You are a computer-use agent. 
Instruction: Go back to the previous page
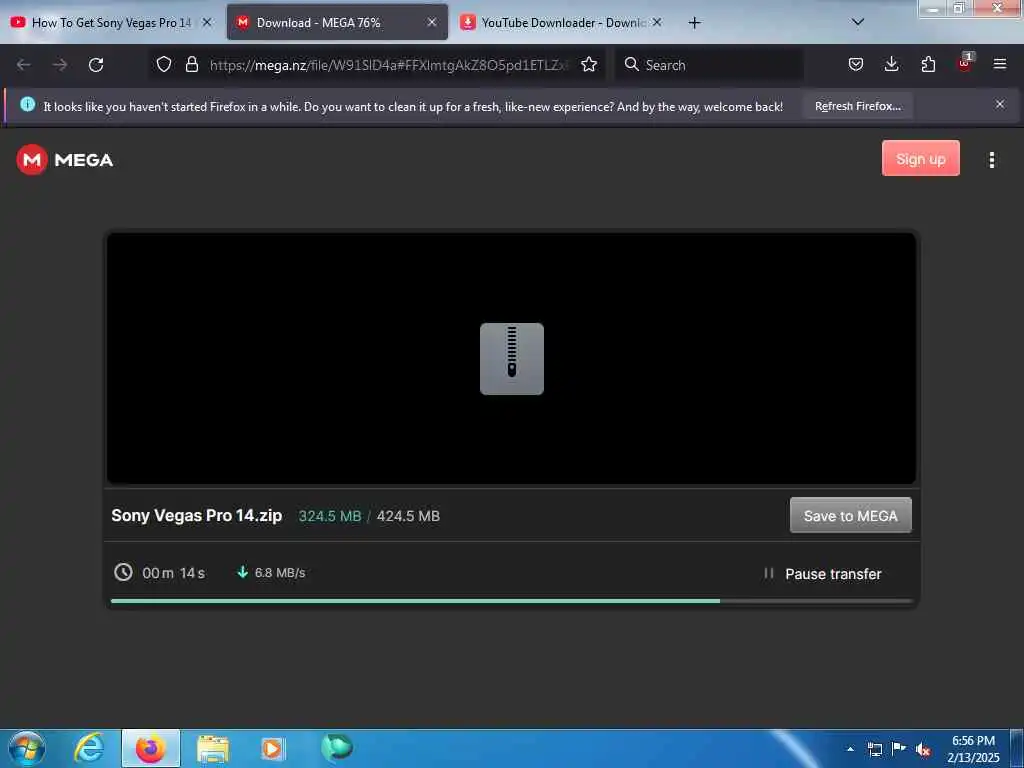(24, 65)
